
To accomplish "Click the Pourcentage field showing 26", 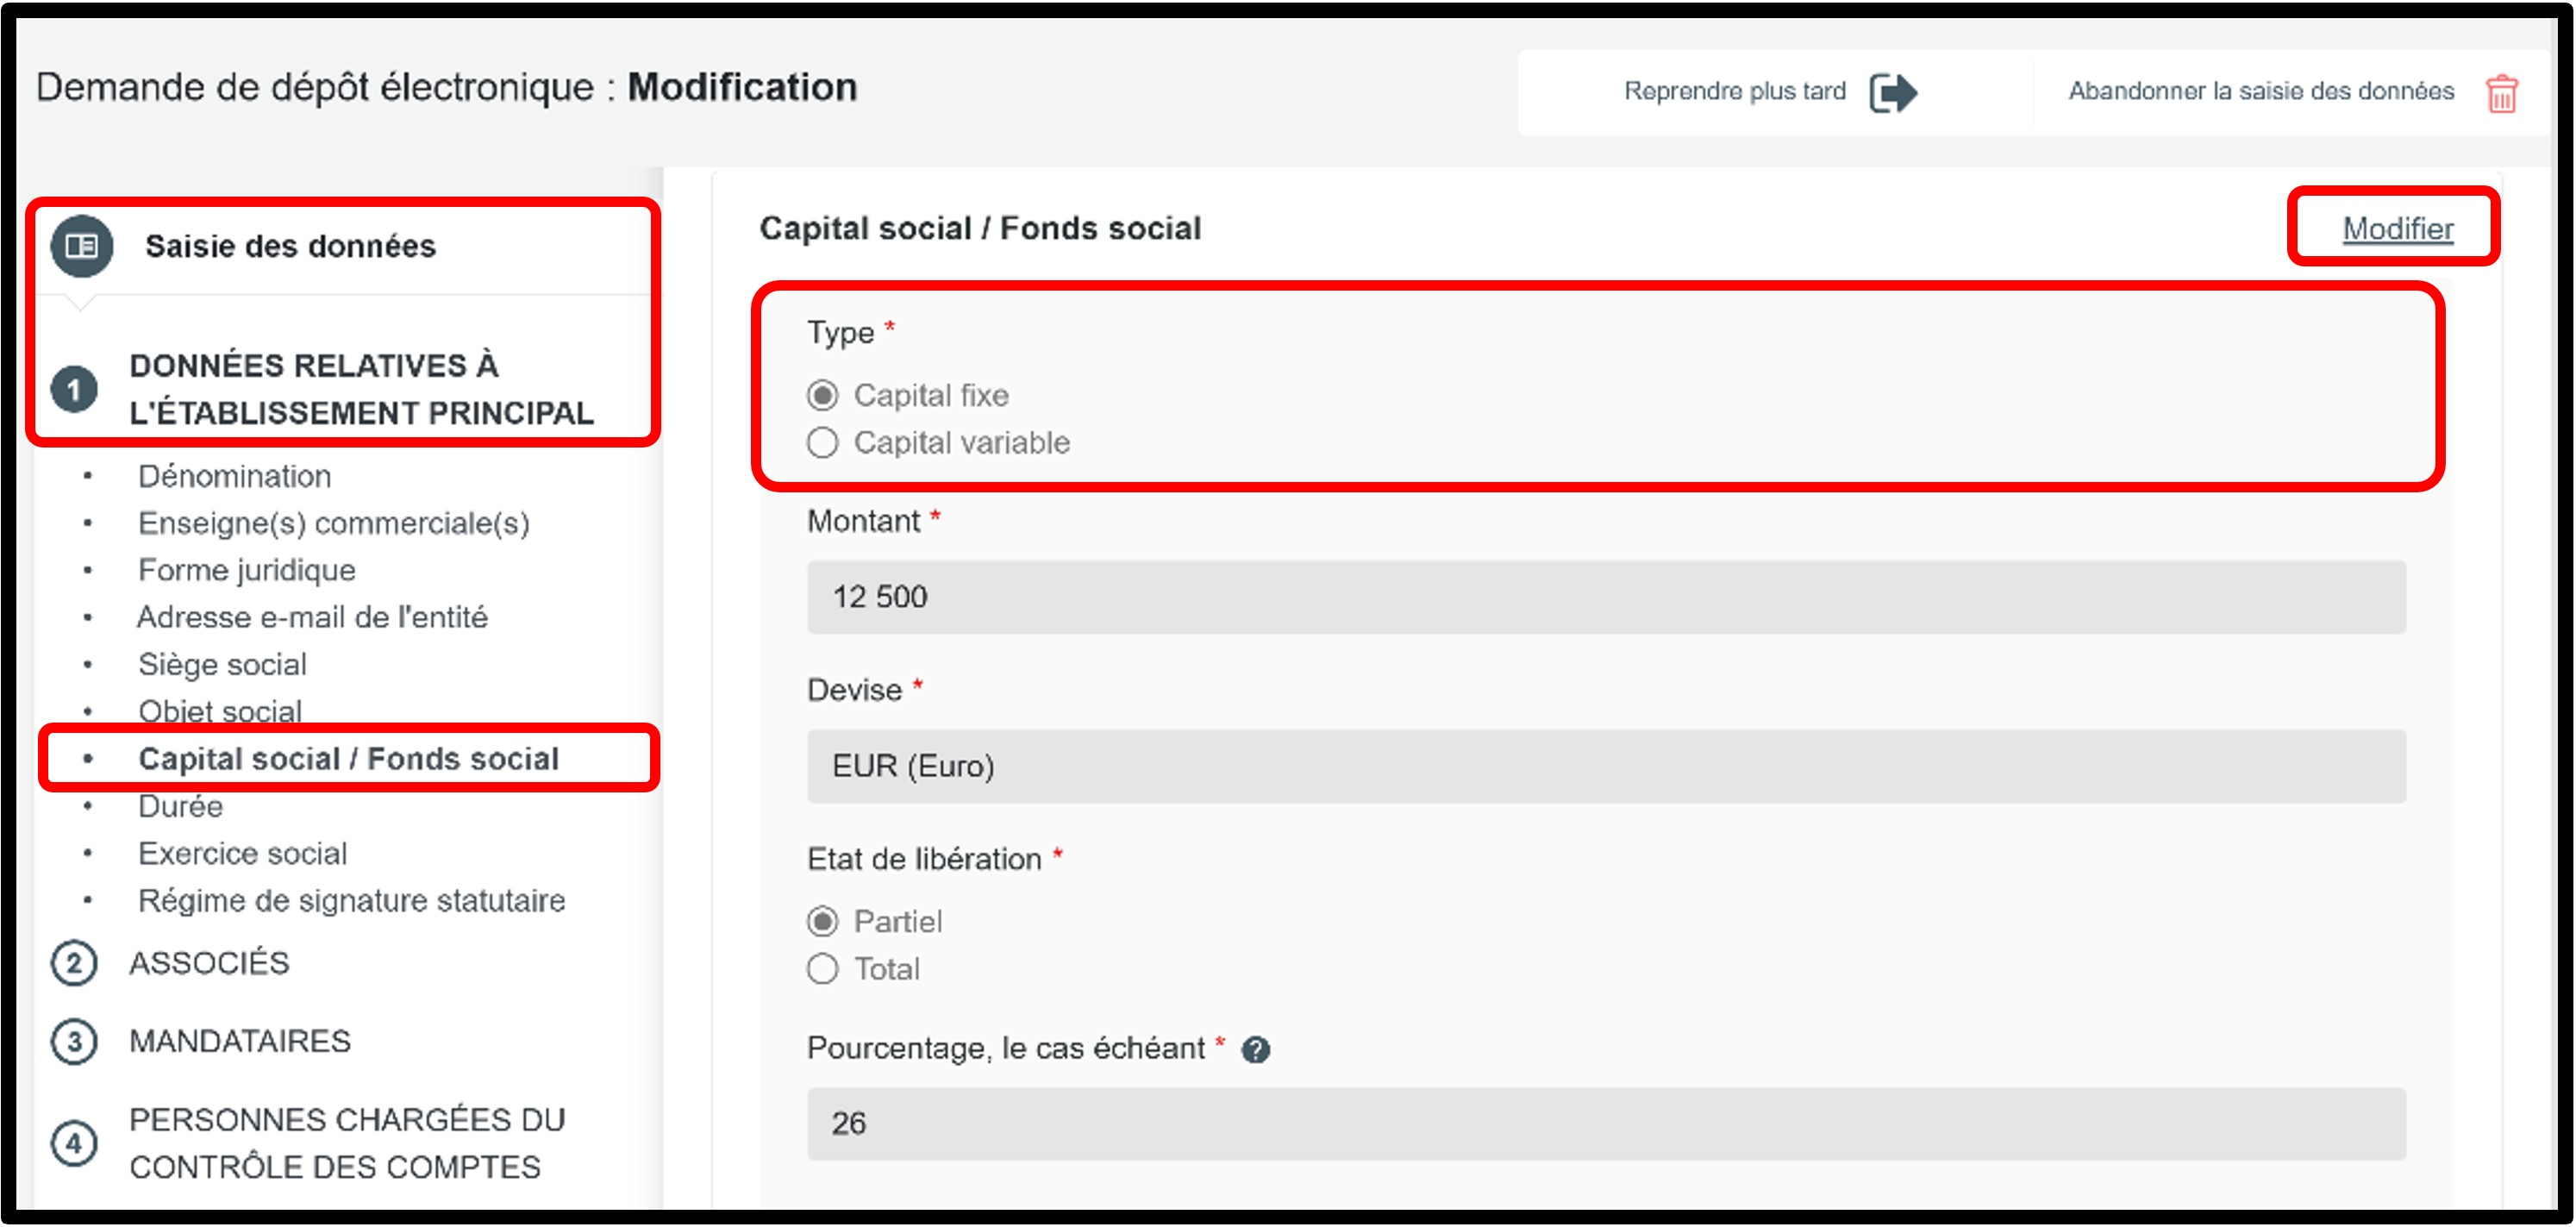I will point(1605,1124).
